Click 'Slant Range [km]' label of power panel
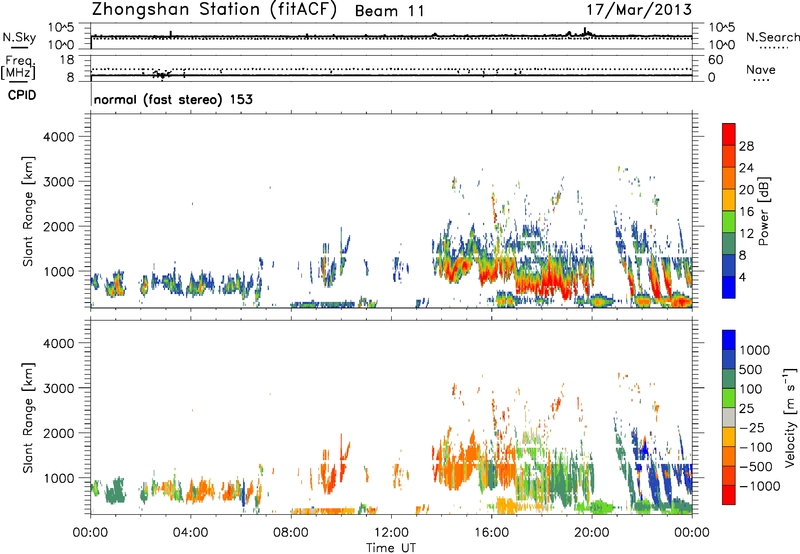The width and height of the screenshot is (800, 554). pos(27,211)
